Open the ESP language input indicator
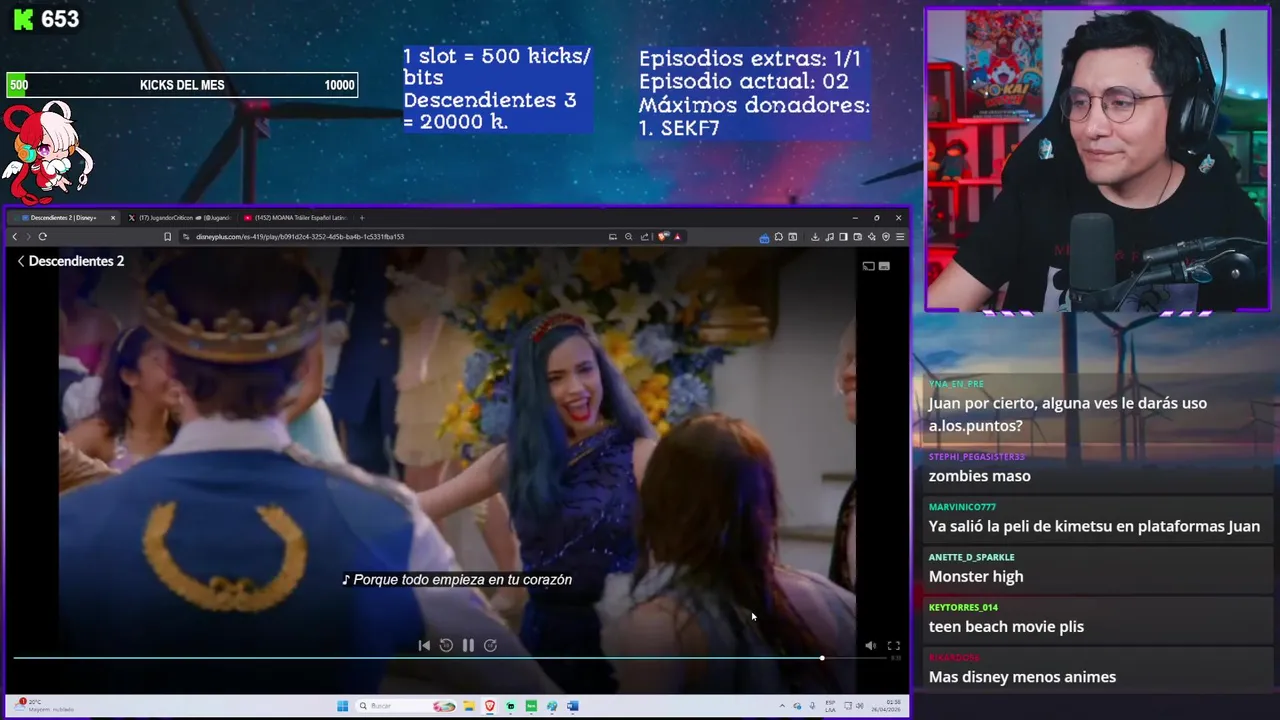This screenshot has height=720, width=1280. [830, 706]
